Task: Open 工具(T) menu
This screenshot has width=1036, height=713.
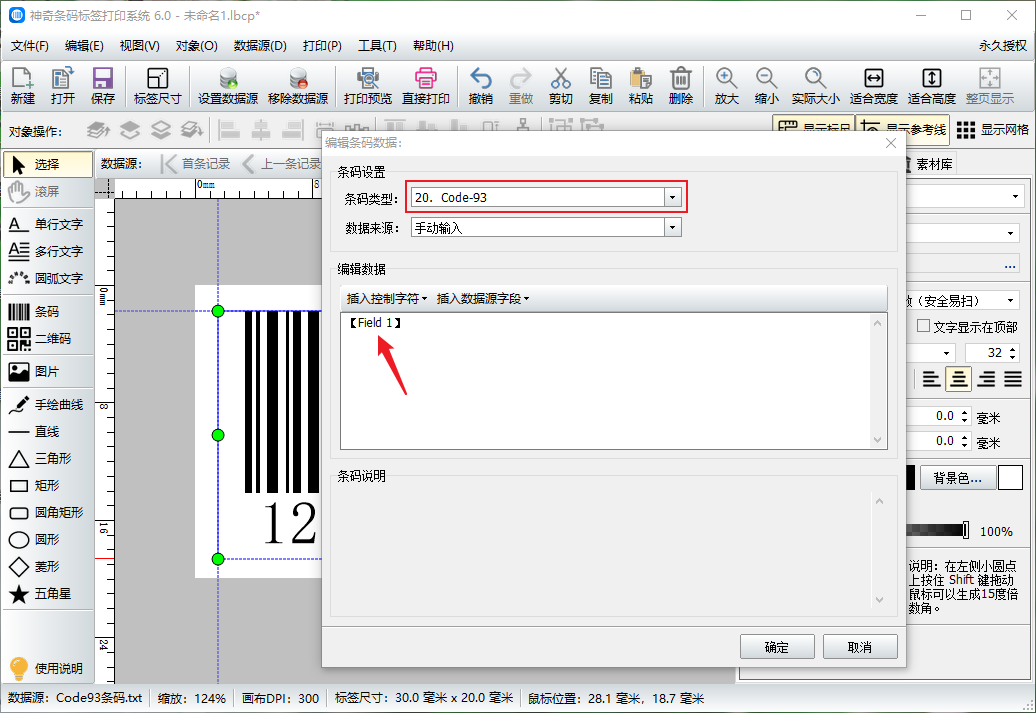Action: 377,46
